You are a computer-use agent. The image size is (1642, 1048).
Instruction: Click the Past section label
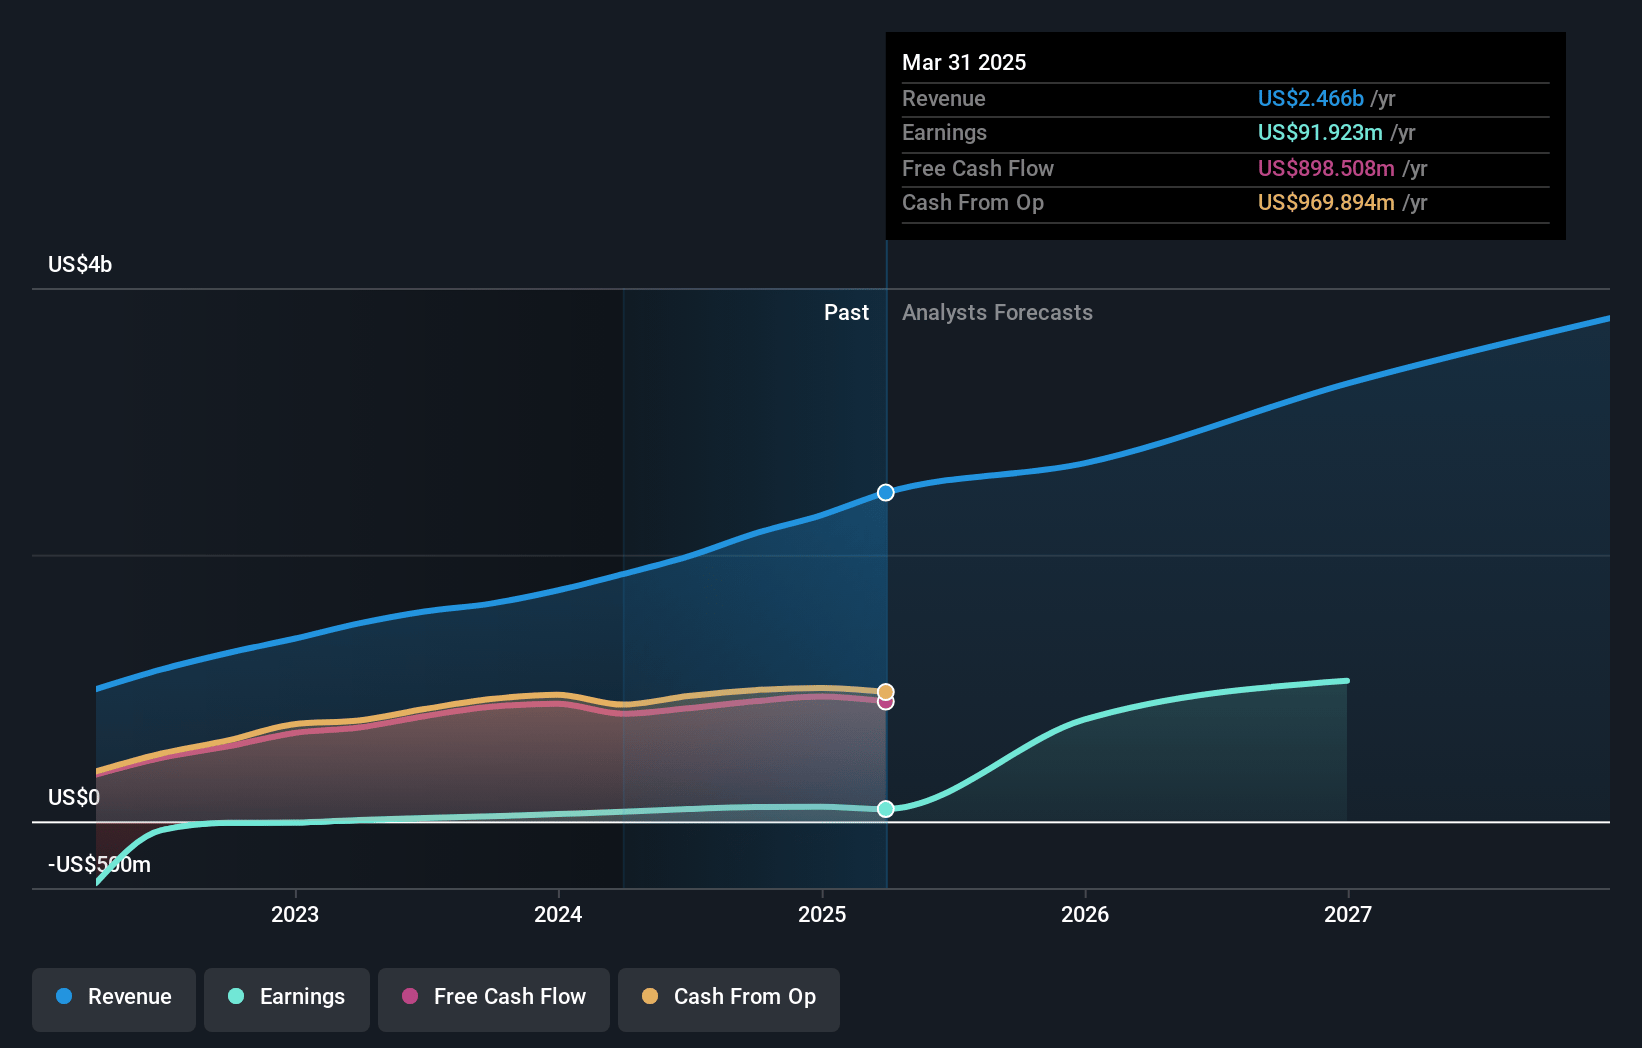[x=846, y=313]
